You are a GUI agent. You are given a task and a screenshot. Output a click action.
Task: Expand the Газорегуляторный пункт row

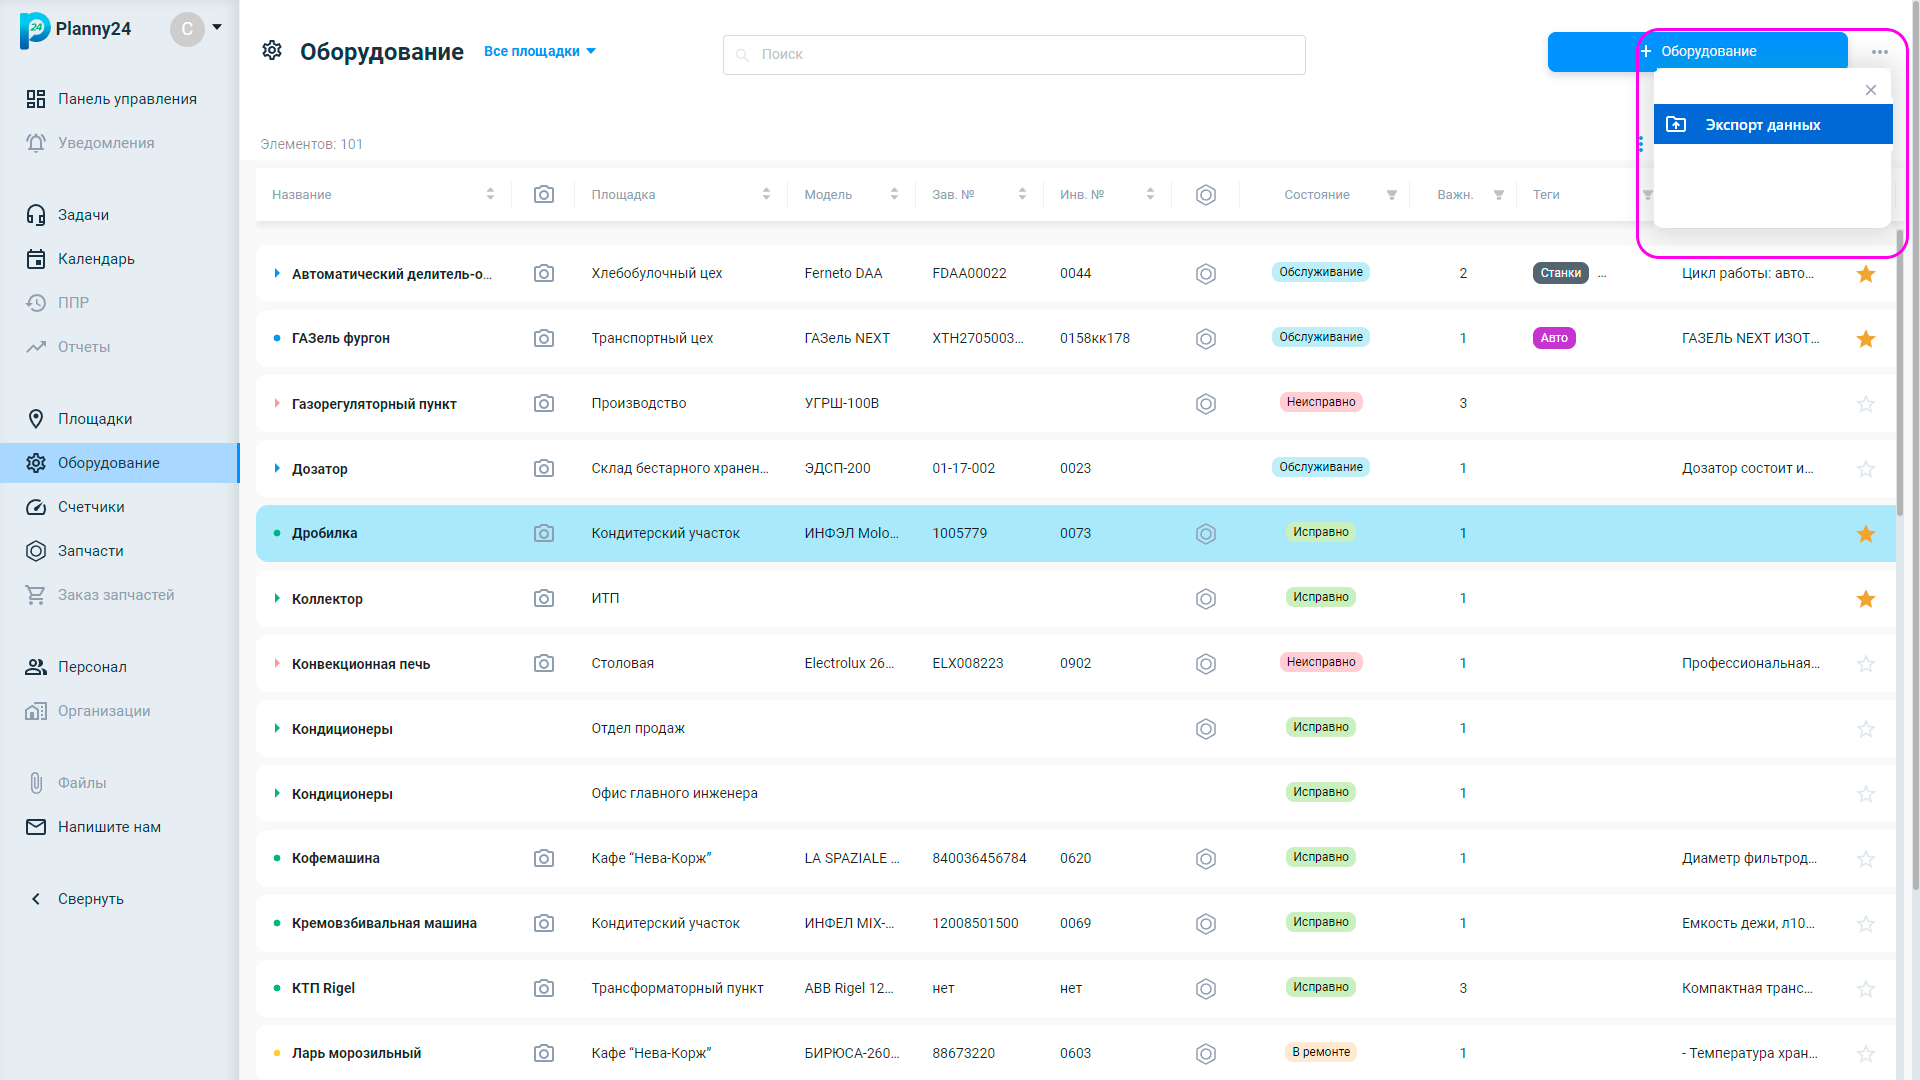(277, 403)
